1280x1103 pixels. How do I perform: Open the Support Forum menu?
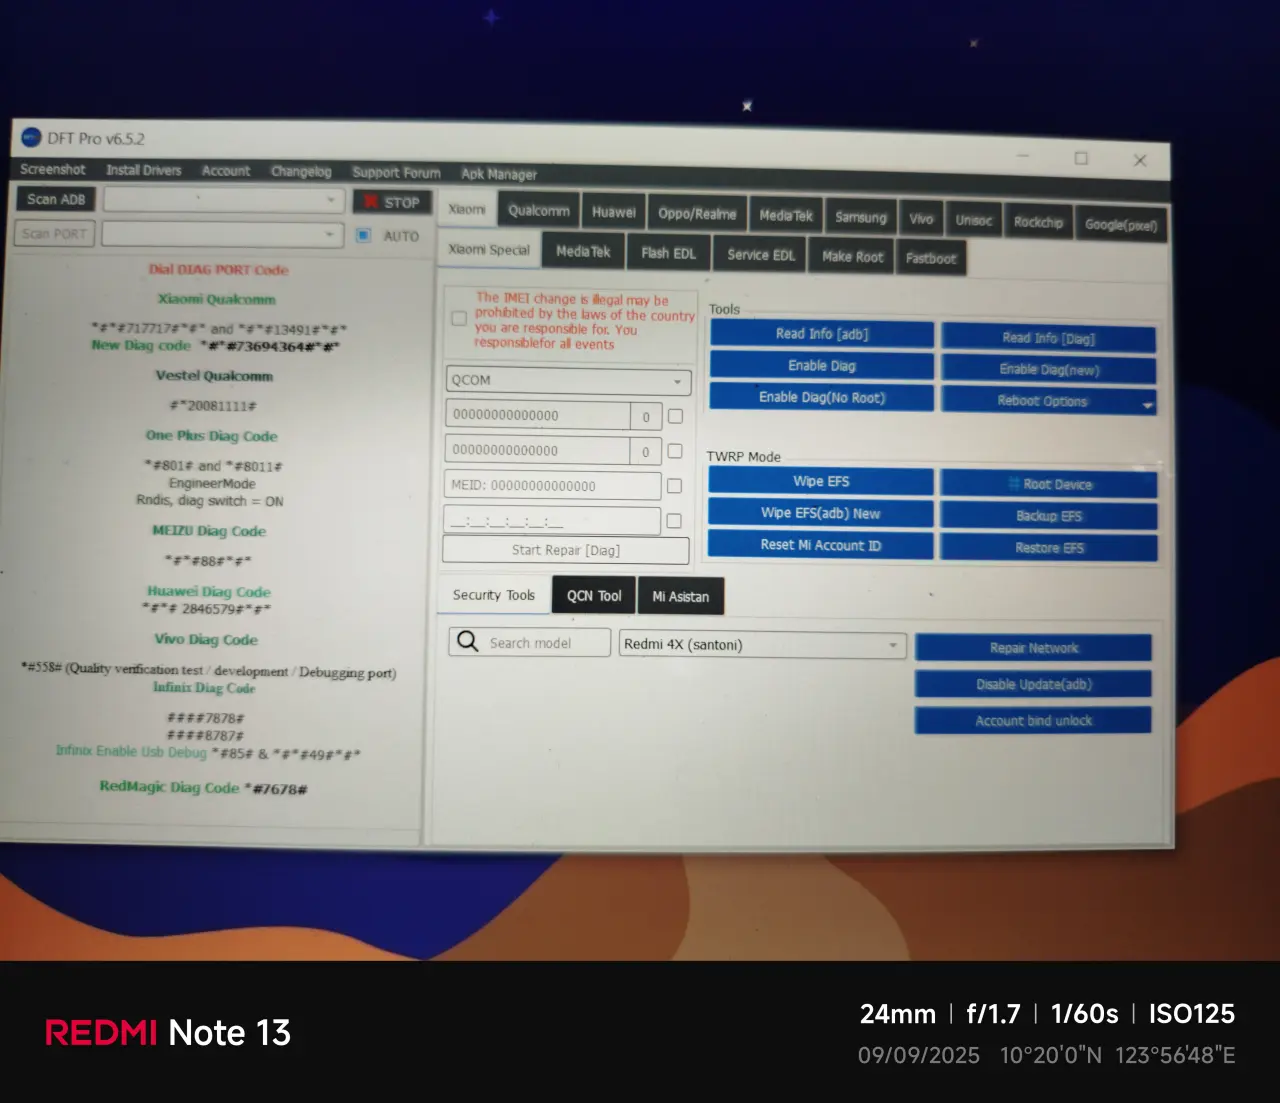tap(396, 172)
